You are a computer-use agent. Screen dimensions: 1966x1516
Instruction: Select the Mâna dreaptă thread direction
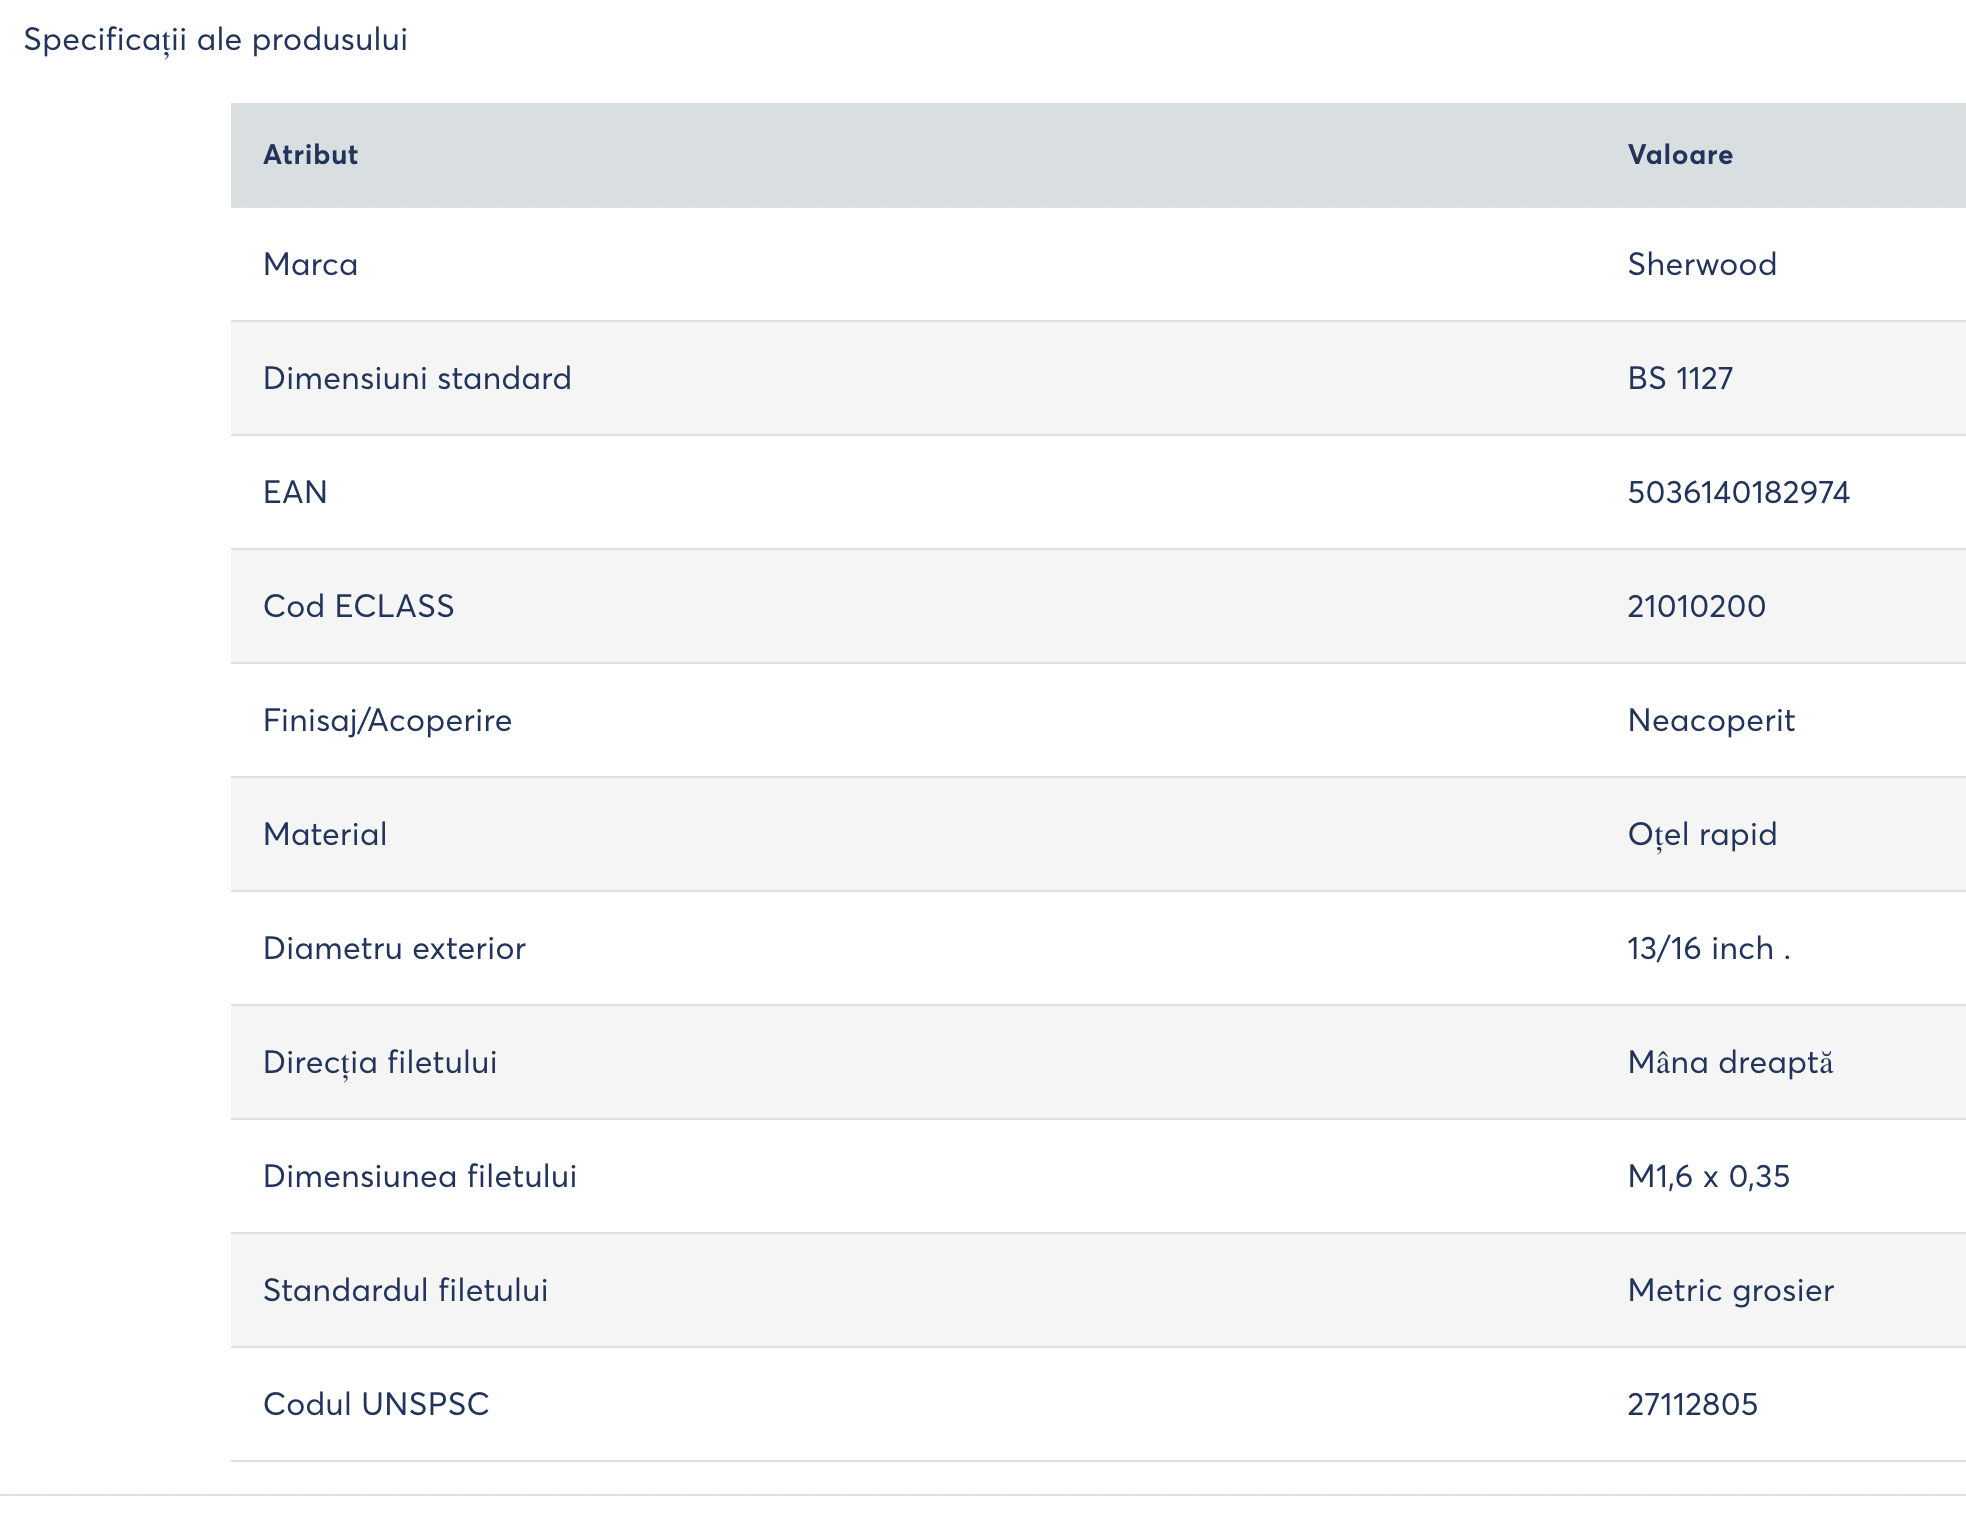coord(1730,1062)
